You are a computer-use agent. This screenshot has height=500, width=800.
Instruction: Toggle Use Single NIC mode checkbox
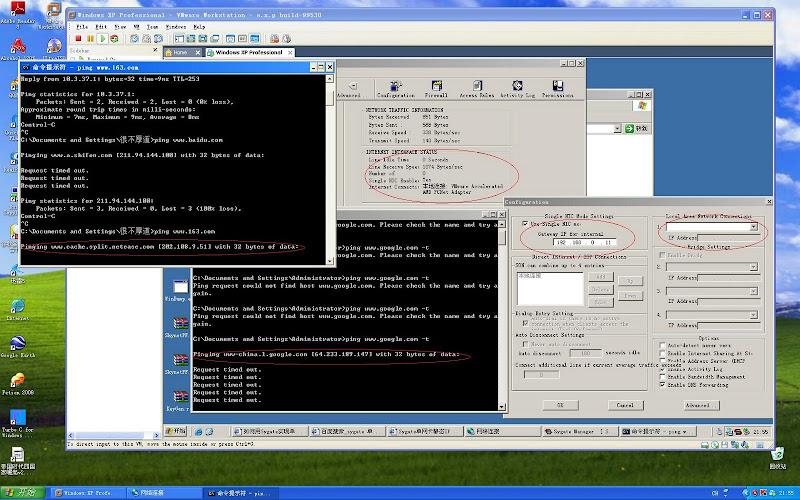point(525,223)
